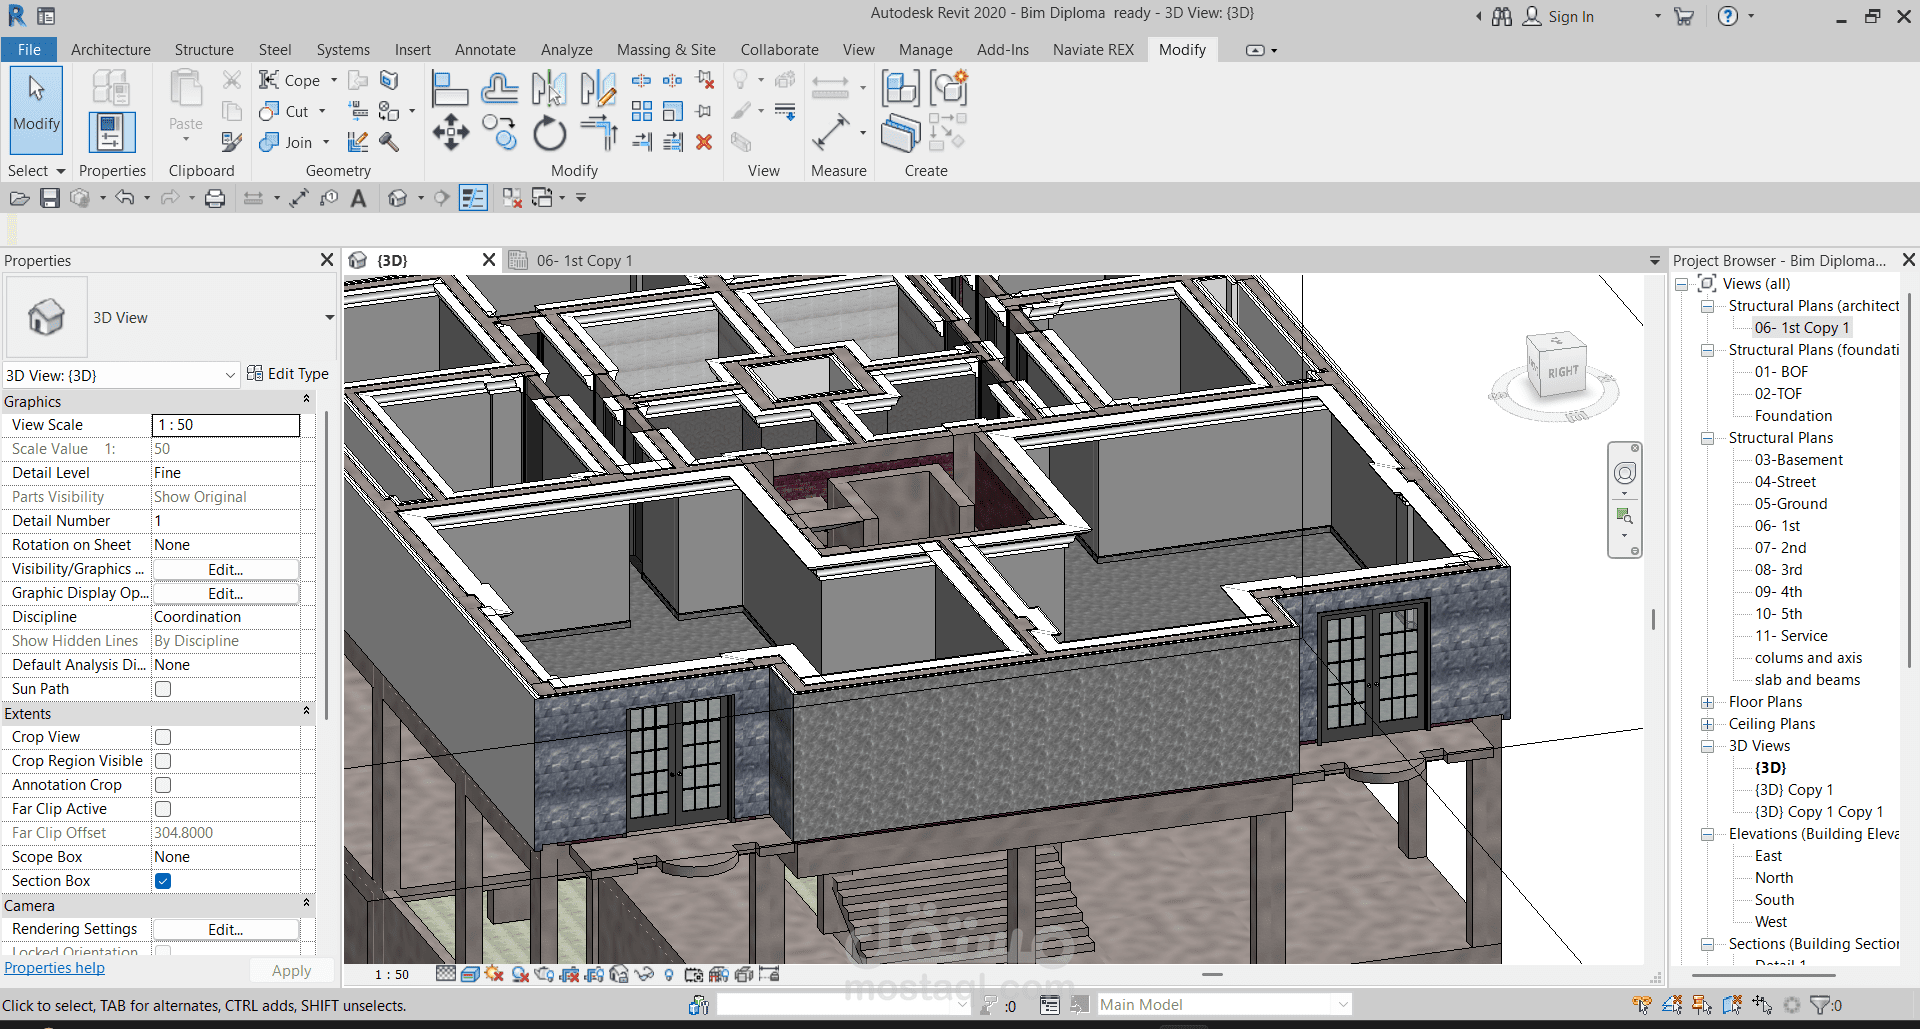Click the Print icon in quick access toolbar
Screen dimensions: 1920x1029
point(215,198)
